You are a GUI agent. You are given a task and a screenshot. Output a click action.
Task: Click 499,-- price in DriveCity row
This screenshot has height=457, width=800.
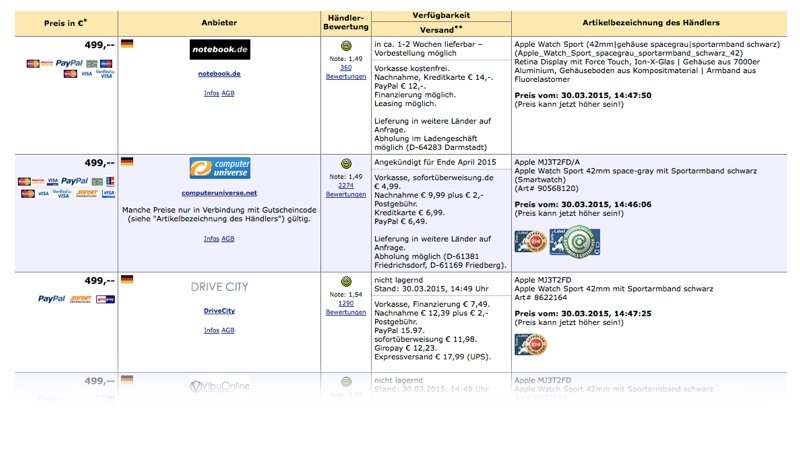(99, 281)
